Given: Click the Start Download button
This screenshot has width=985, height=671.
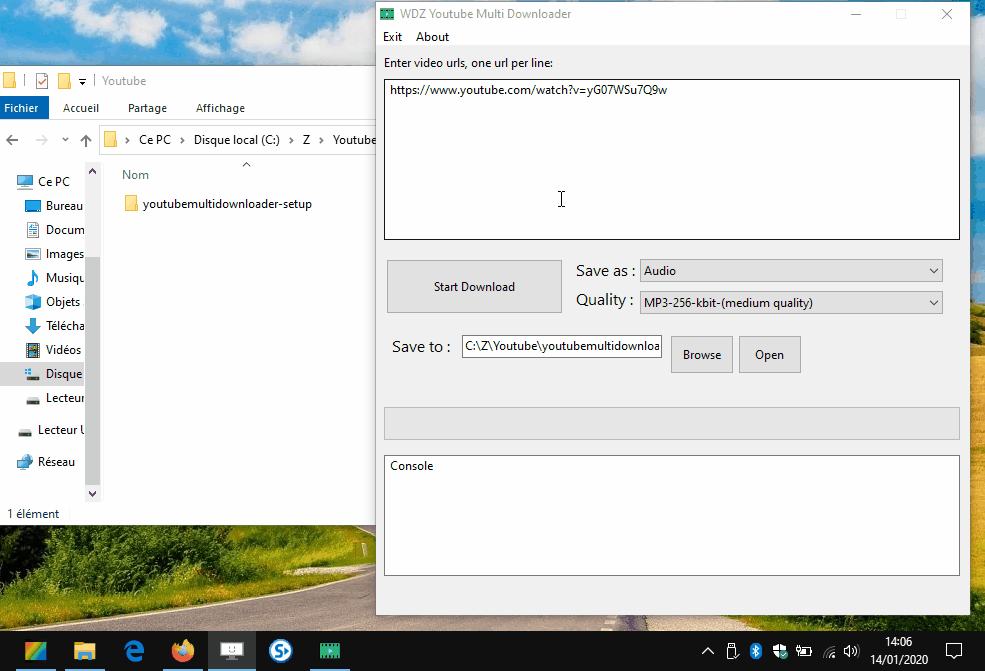Looking at the screenshot, I should pos(474,286).
